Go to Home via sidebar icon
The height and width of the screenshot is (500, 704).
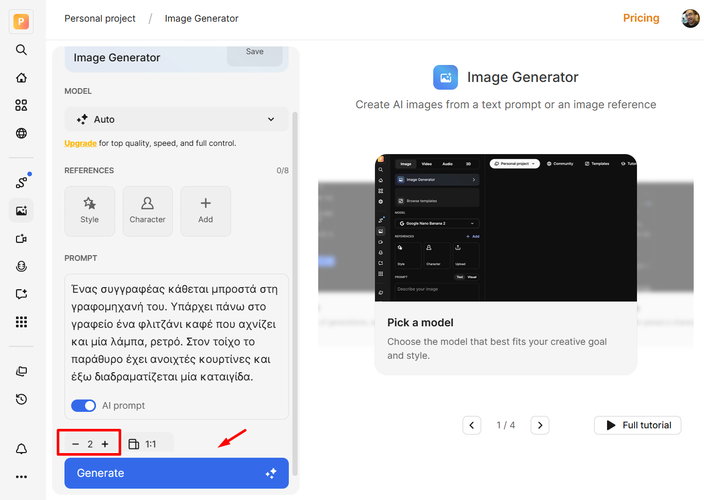tap(21, 78)
